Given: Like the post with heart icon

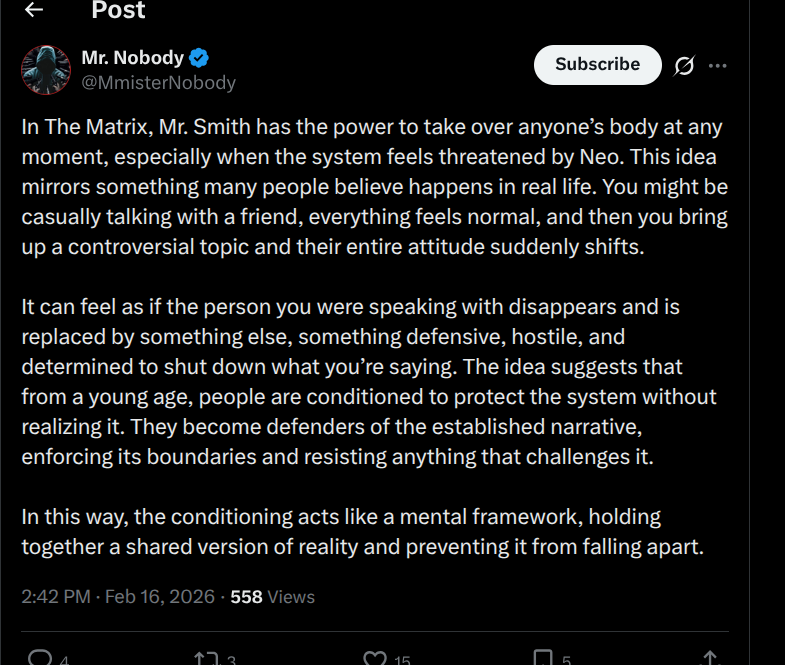Looking at the screenshot, I should point(374,658).
